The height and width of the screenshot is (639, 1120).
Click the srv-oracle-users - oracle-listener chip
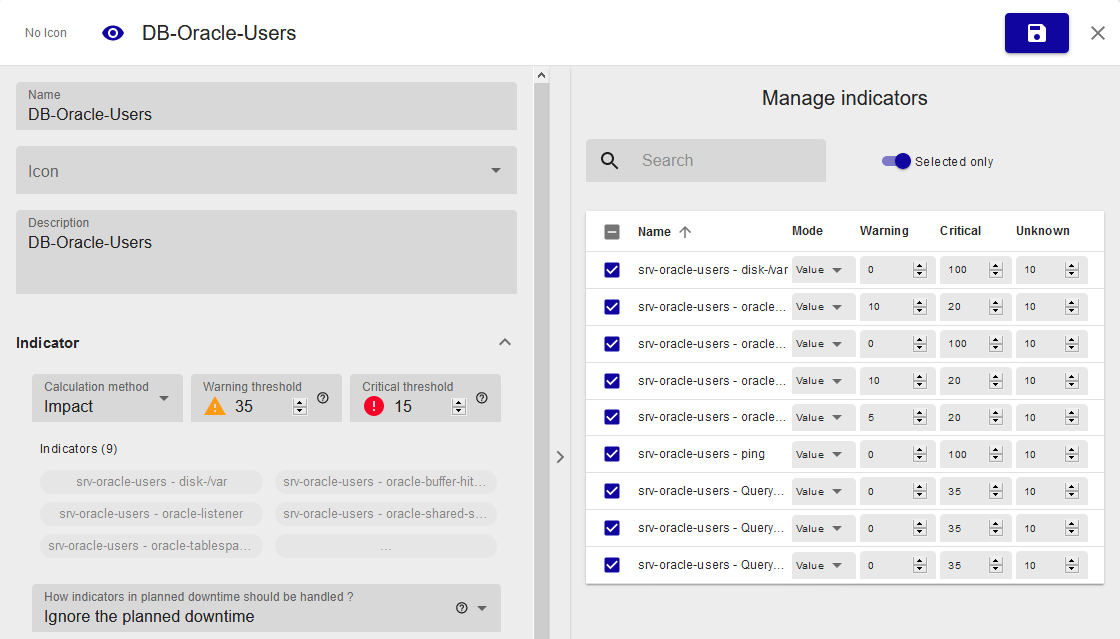151,514
